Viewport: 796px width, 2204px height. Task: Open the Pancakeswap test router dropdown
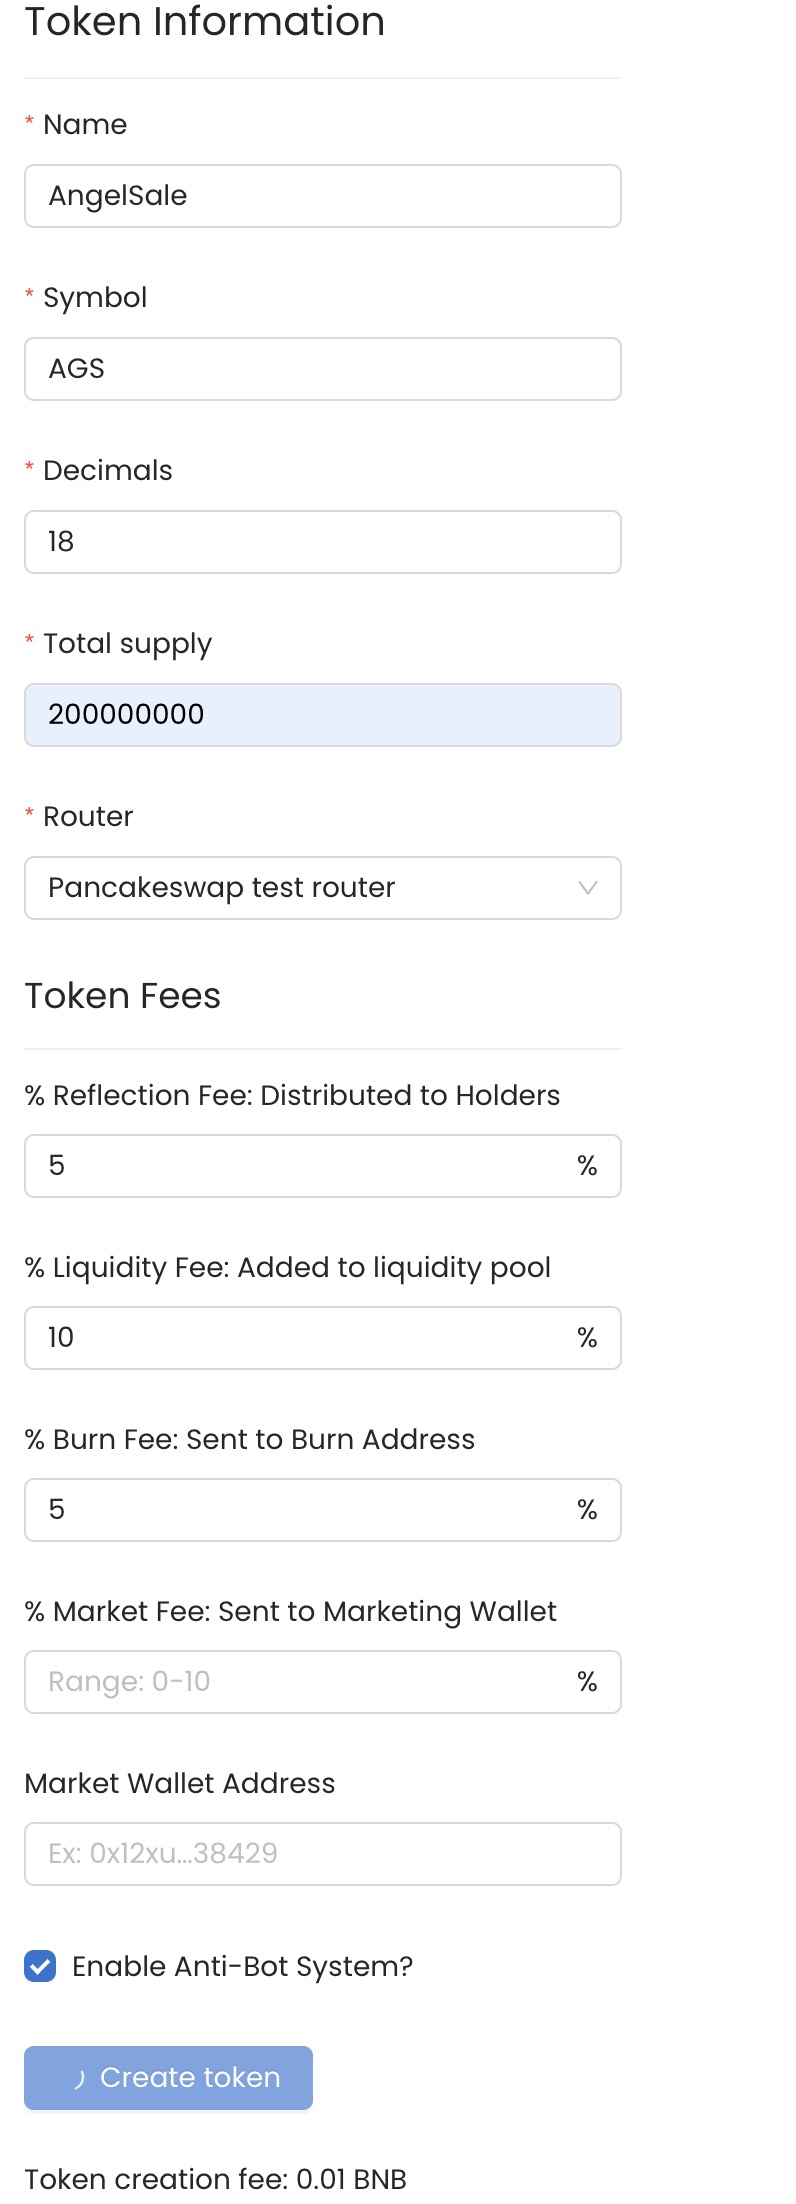323,888
